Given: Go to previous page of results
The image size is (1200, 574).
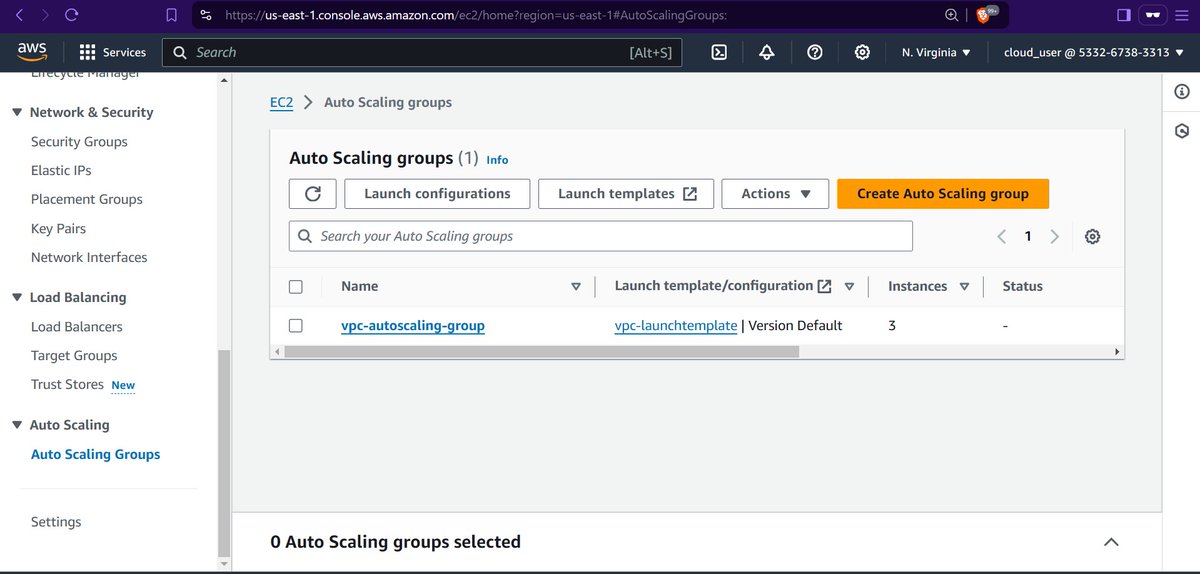Looking at the screenshot, I should point(1001,237).
